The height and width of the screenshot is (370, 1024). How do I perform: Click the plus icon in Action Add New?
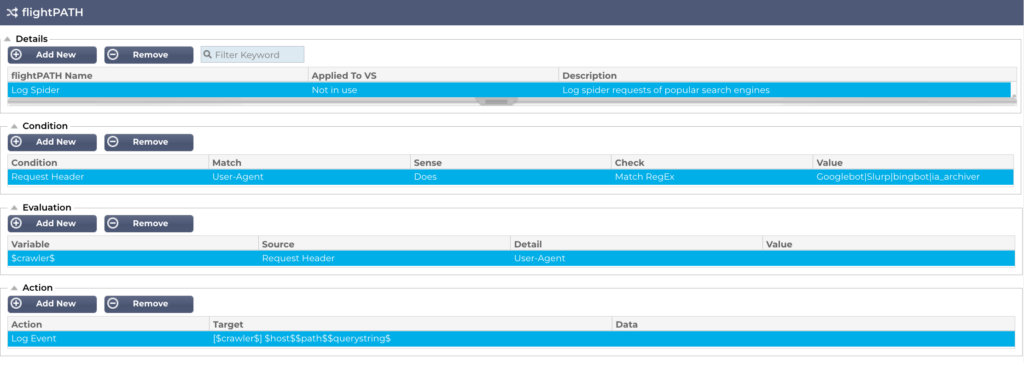(17, 303)
